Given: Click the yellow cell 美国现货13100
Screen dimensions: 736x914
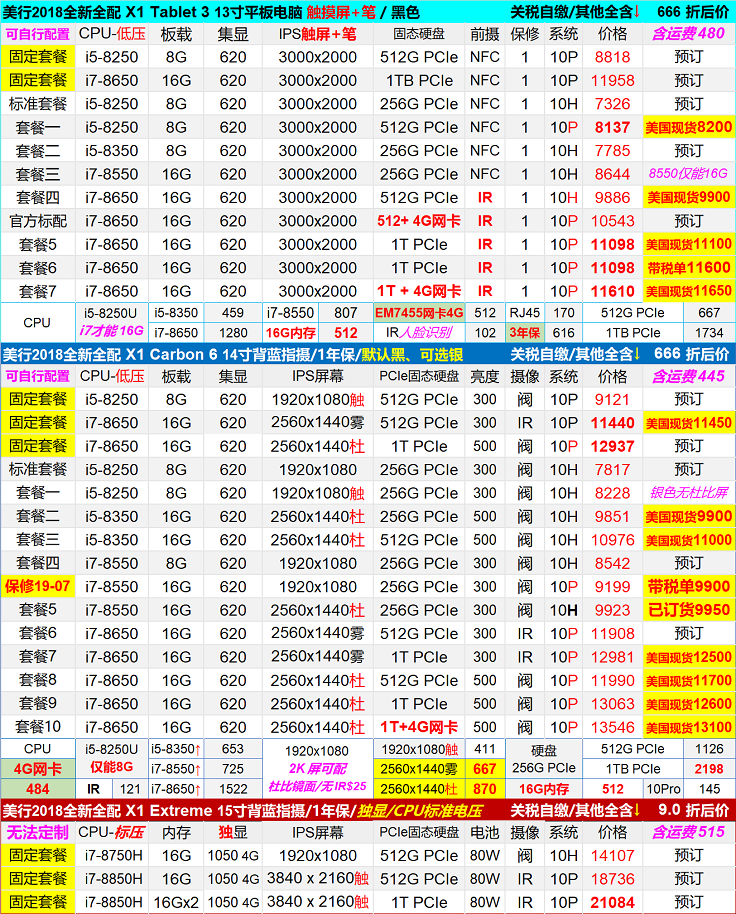Looking at the screenshot, I should pyautogui.click(x=688, y=727).
